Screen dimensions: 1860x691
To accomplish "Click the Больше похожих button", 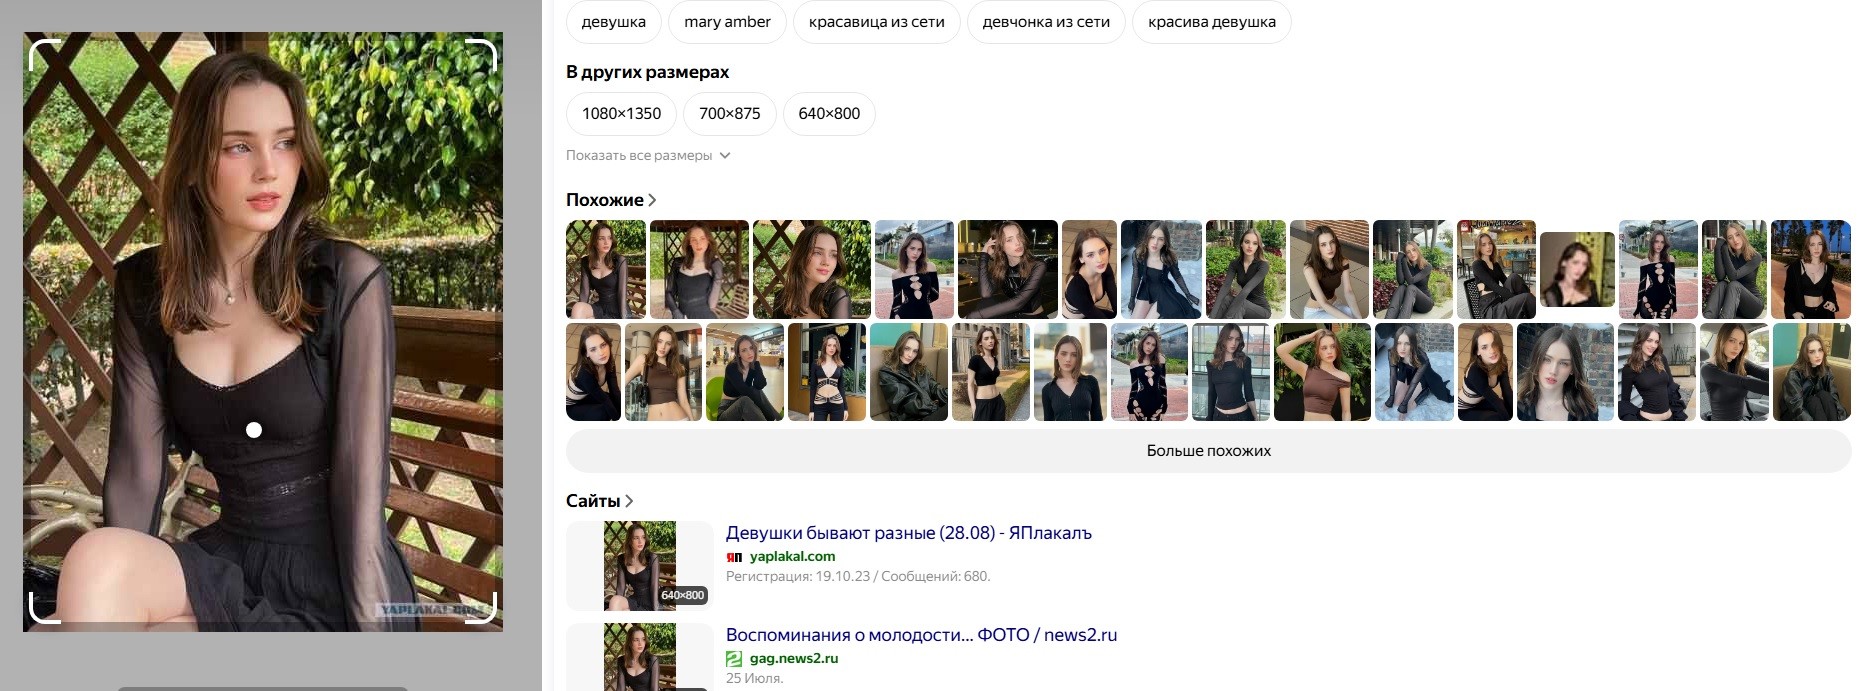I will (1208, 451).
